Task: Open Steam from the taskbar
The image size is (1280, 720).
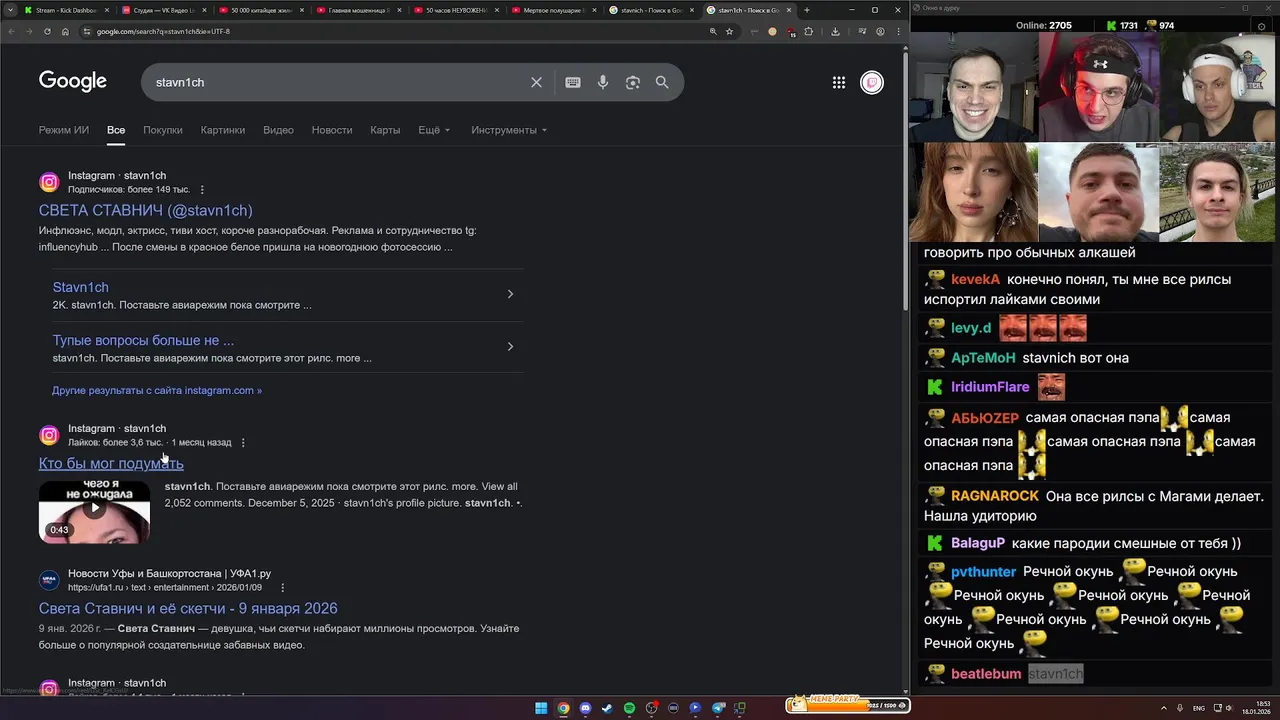Action: (607, 708)
